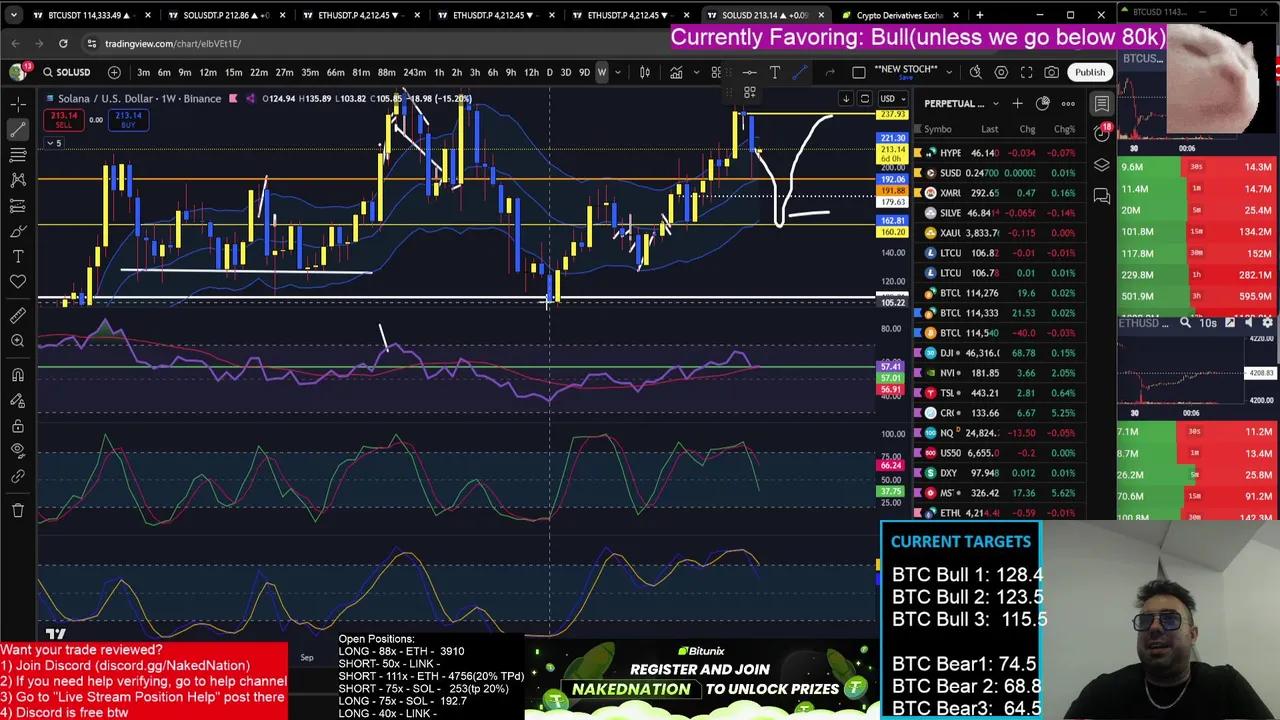Open the indicators menu

pos(676,72)
